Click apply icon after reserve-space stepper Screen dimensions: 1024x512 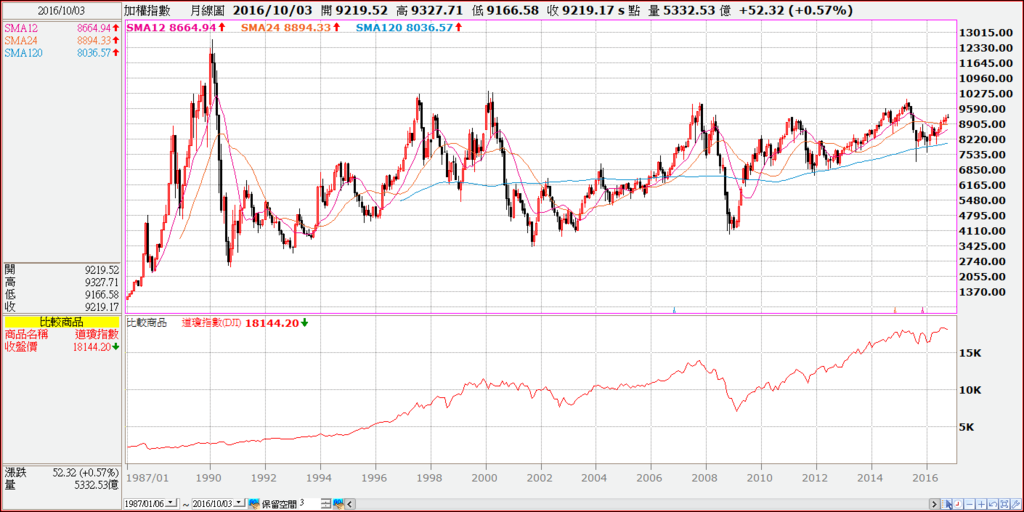(x=339, y=504)
